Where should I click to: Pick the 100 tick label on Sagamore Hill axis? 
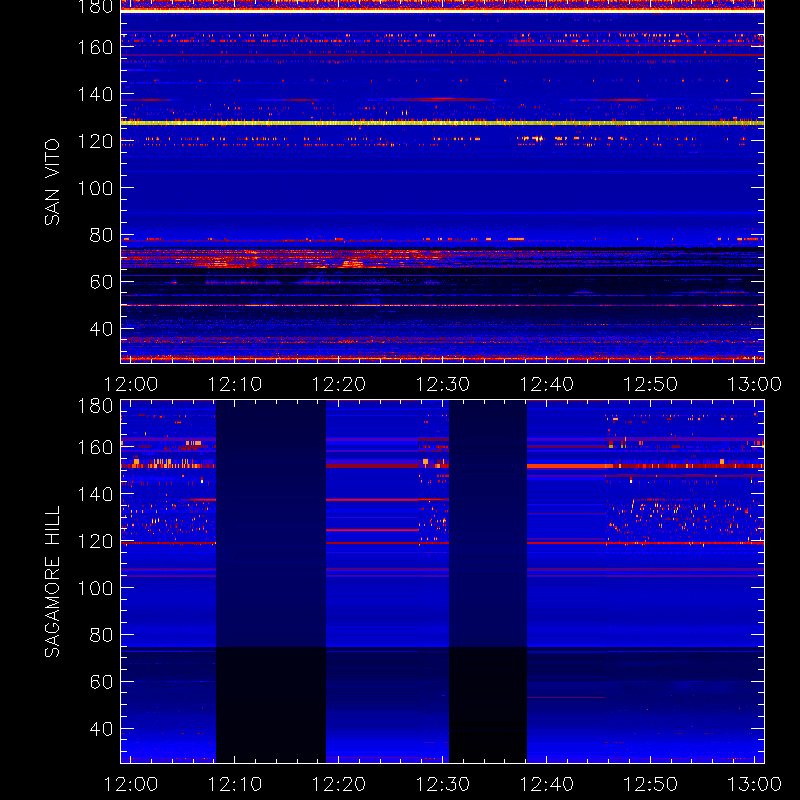pyautogui.click(x=95, y=588)
